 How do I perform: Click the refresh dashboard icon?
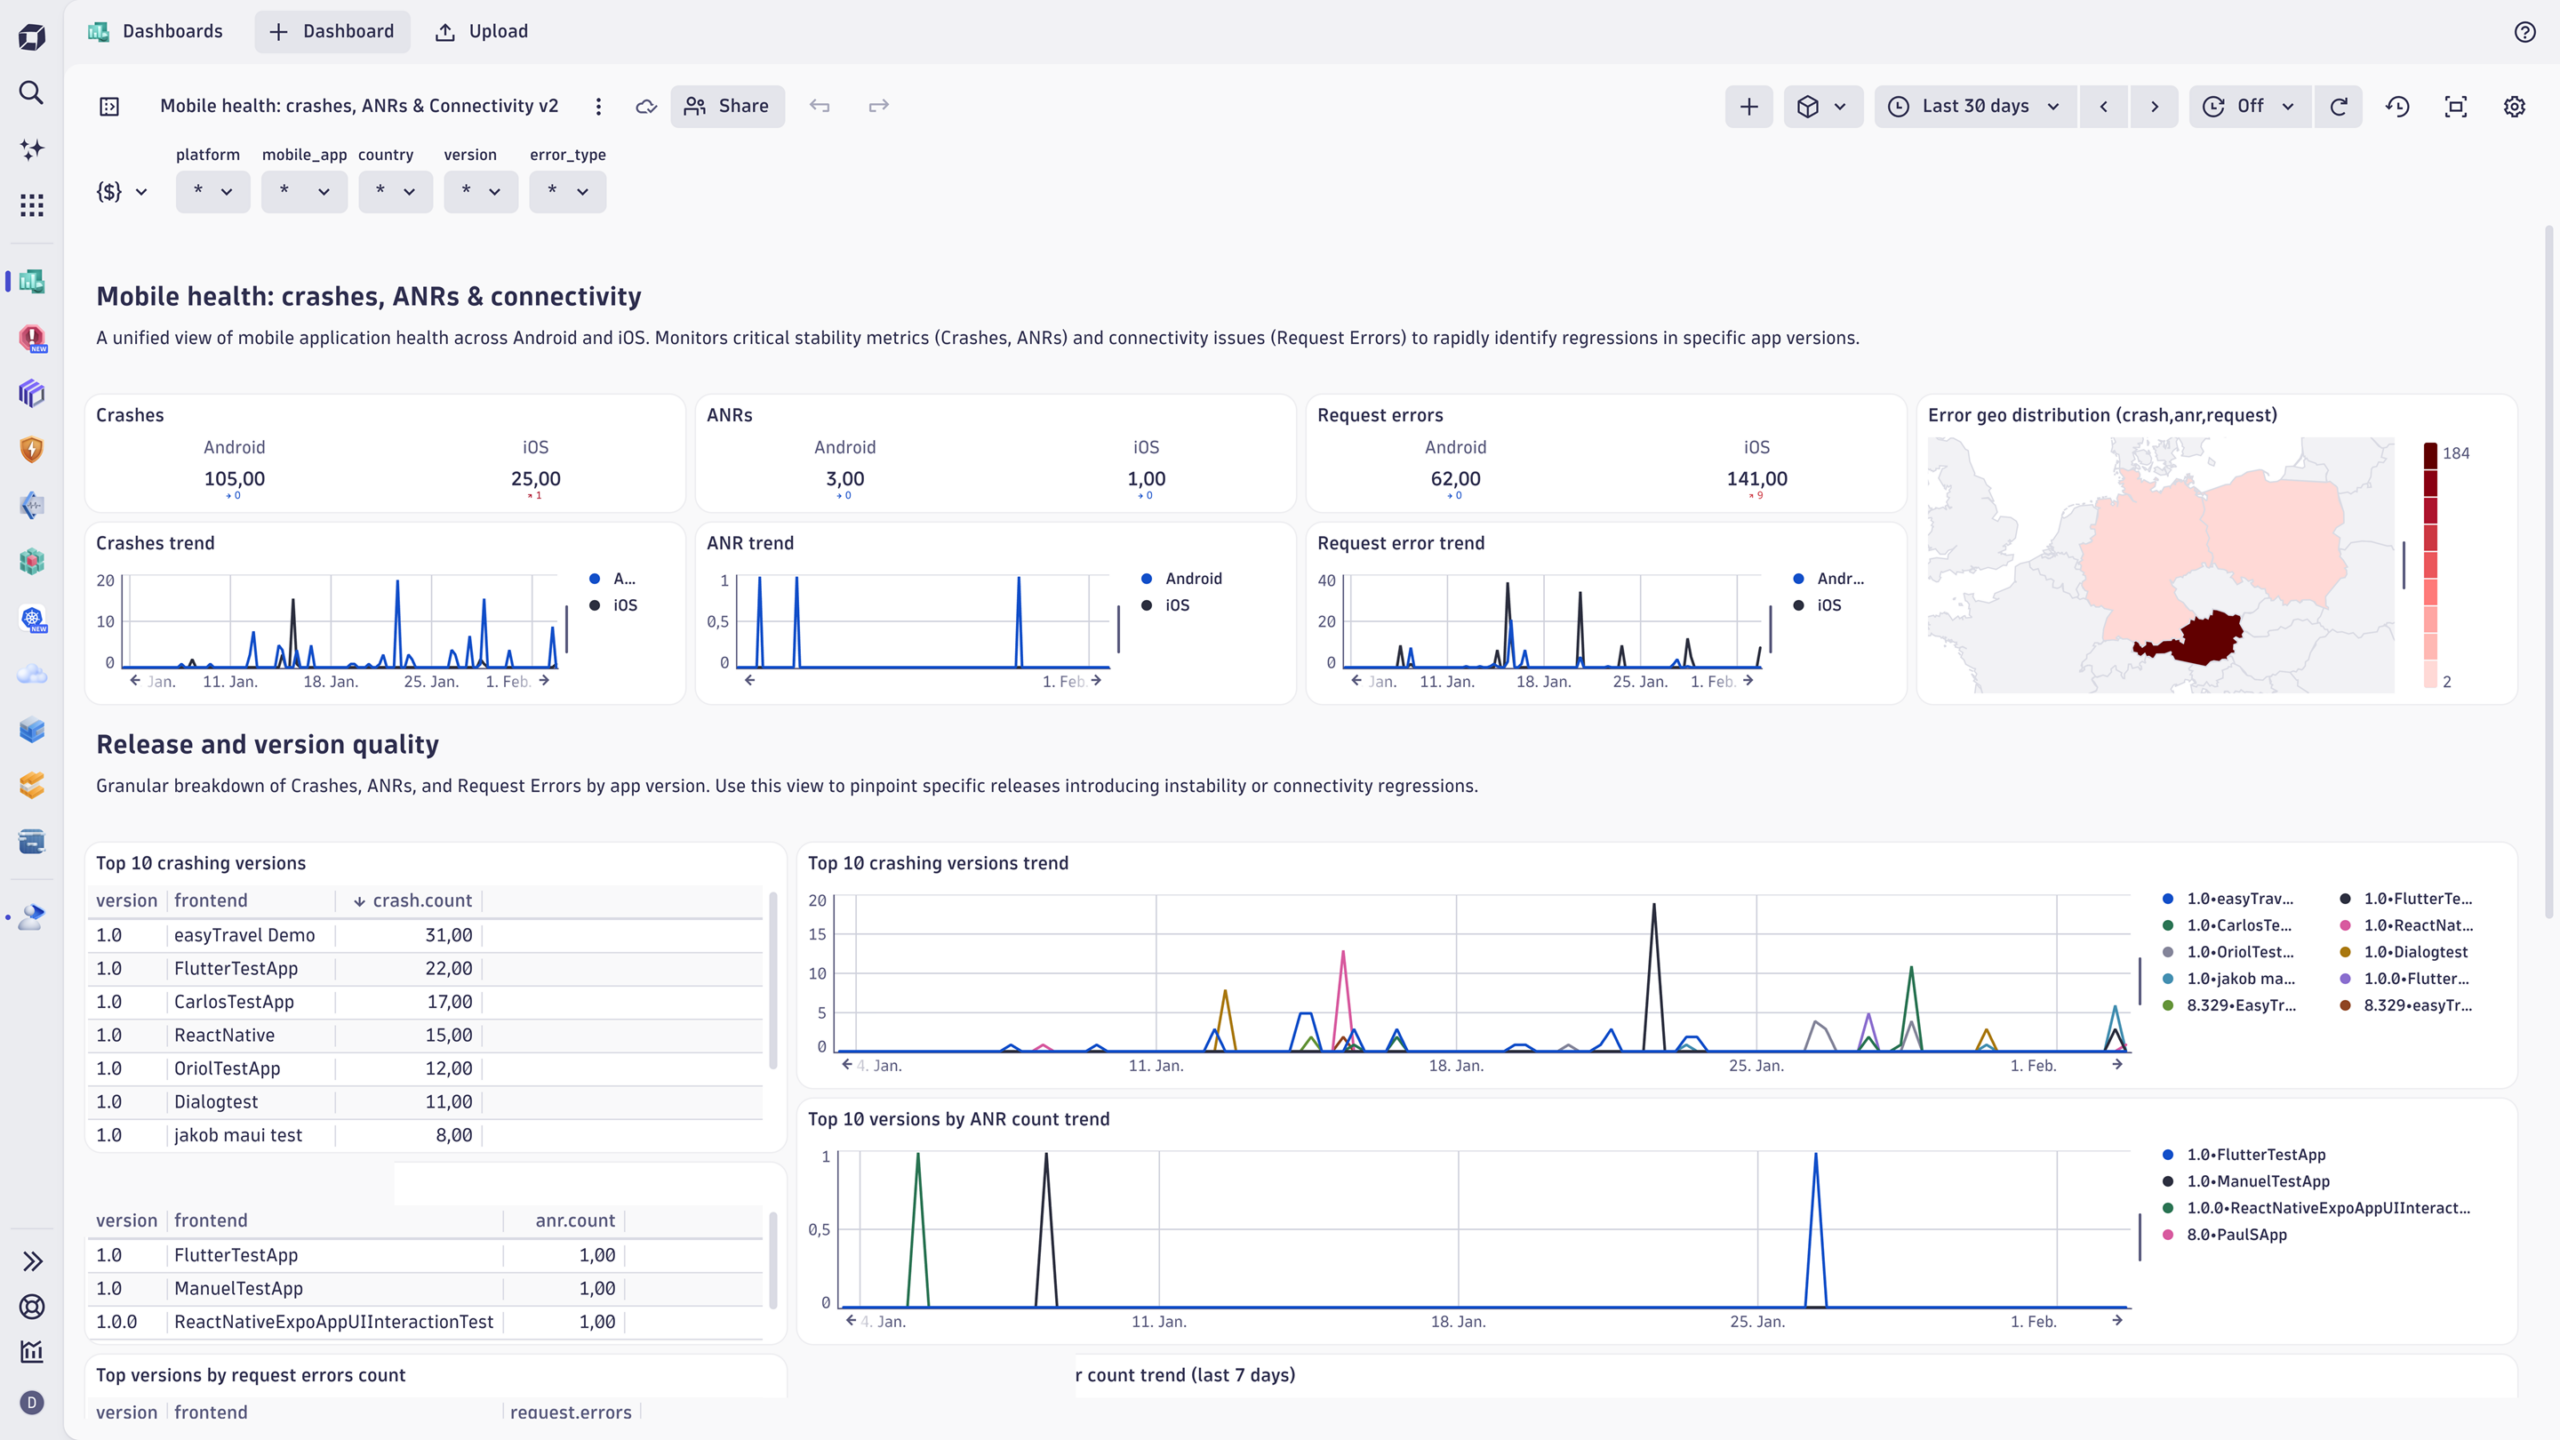[x=2338, y=106]
